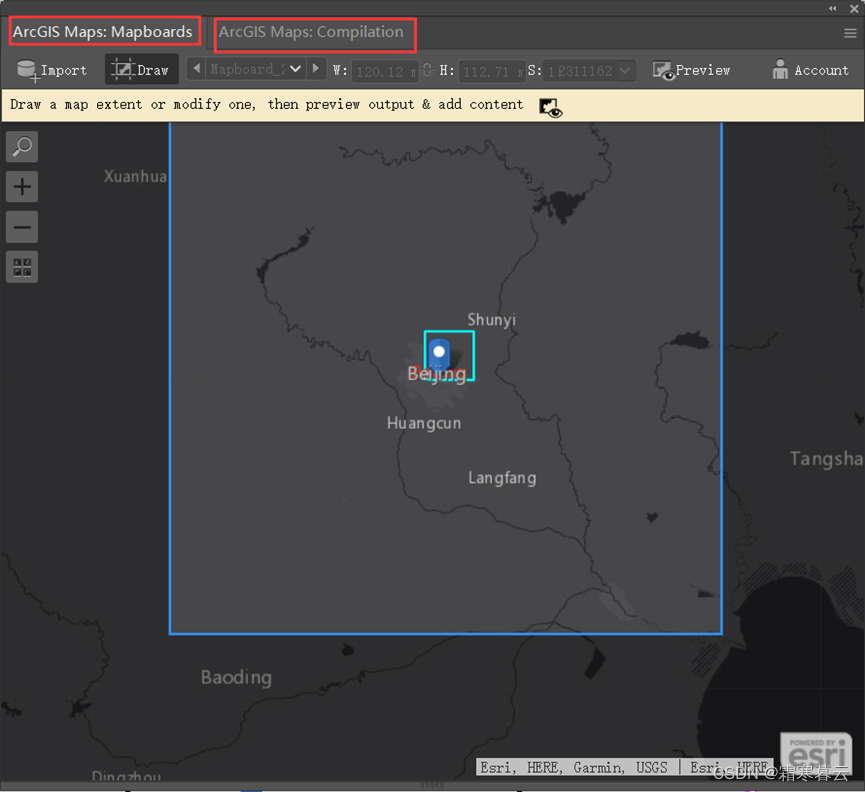The image size is (865, 792).
Task: Zoom in with the plus icon
Action: pyautogui.click(x=21, y=186)
